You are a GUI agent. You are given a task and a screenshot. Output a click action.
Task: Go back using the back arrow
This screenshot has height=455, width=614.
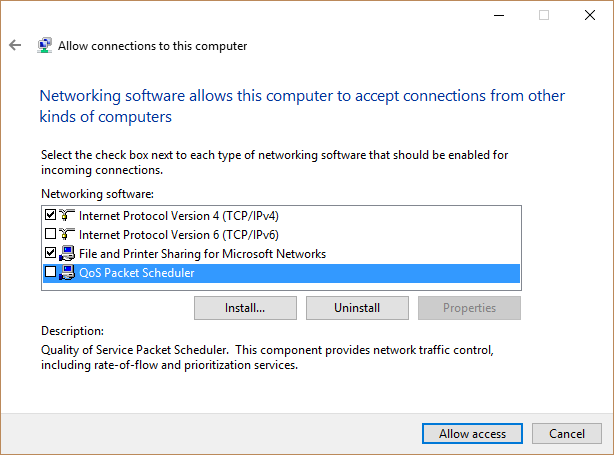(x=15, y=45)
